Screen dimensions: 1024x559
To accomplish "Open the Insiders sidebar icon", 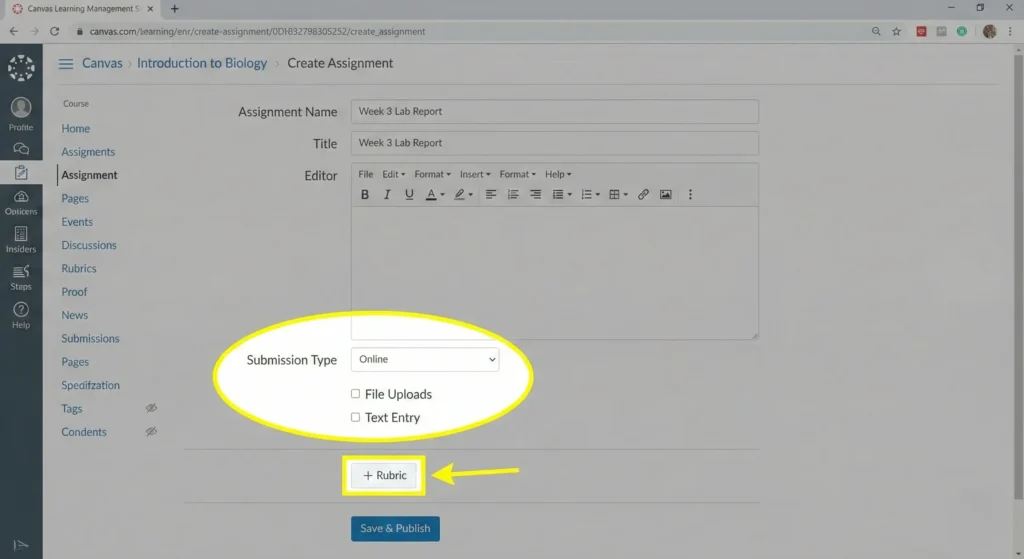I will click(x=21, y=234).
